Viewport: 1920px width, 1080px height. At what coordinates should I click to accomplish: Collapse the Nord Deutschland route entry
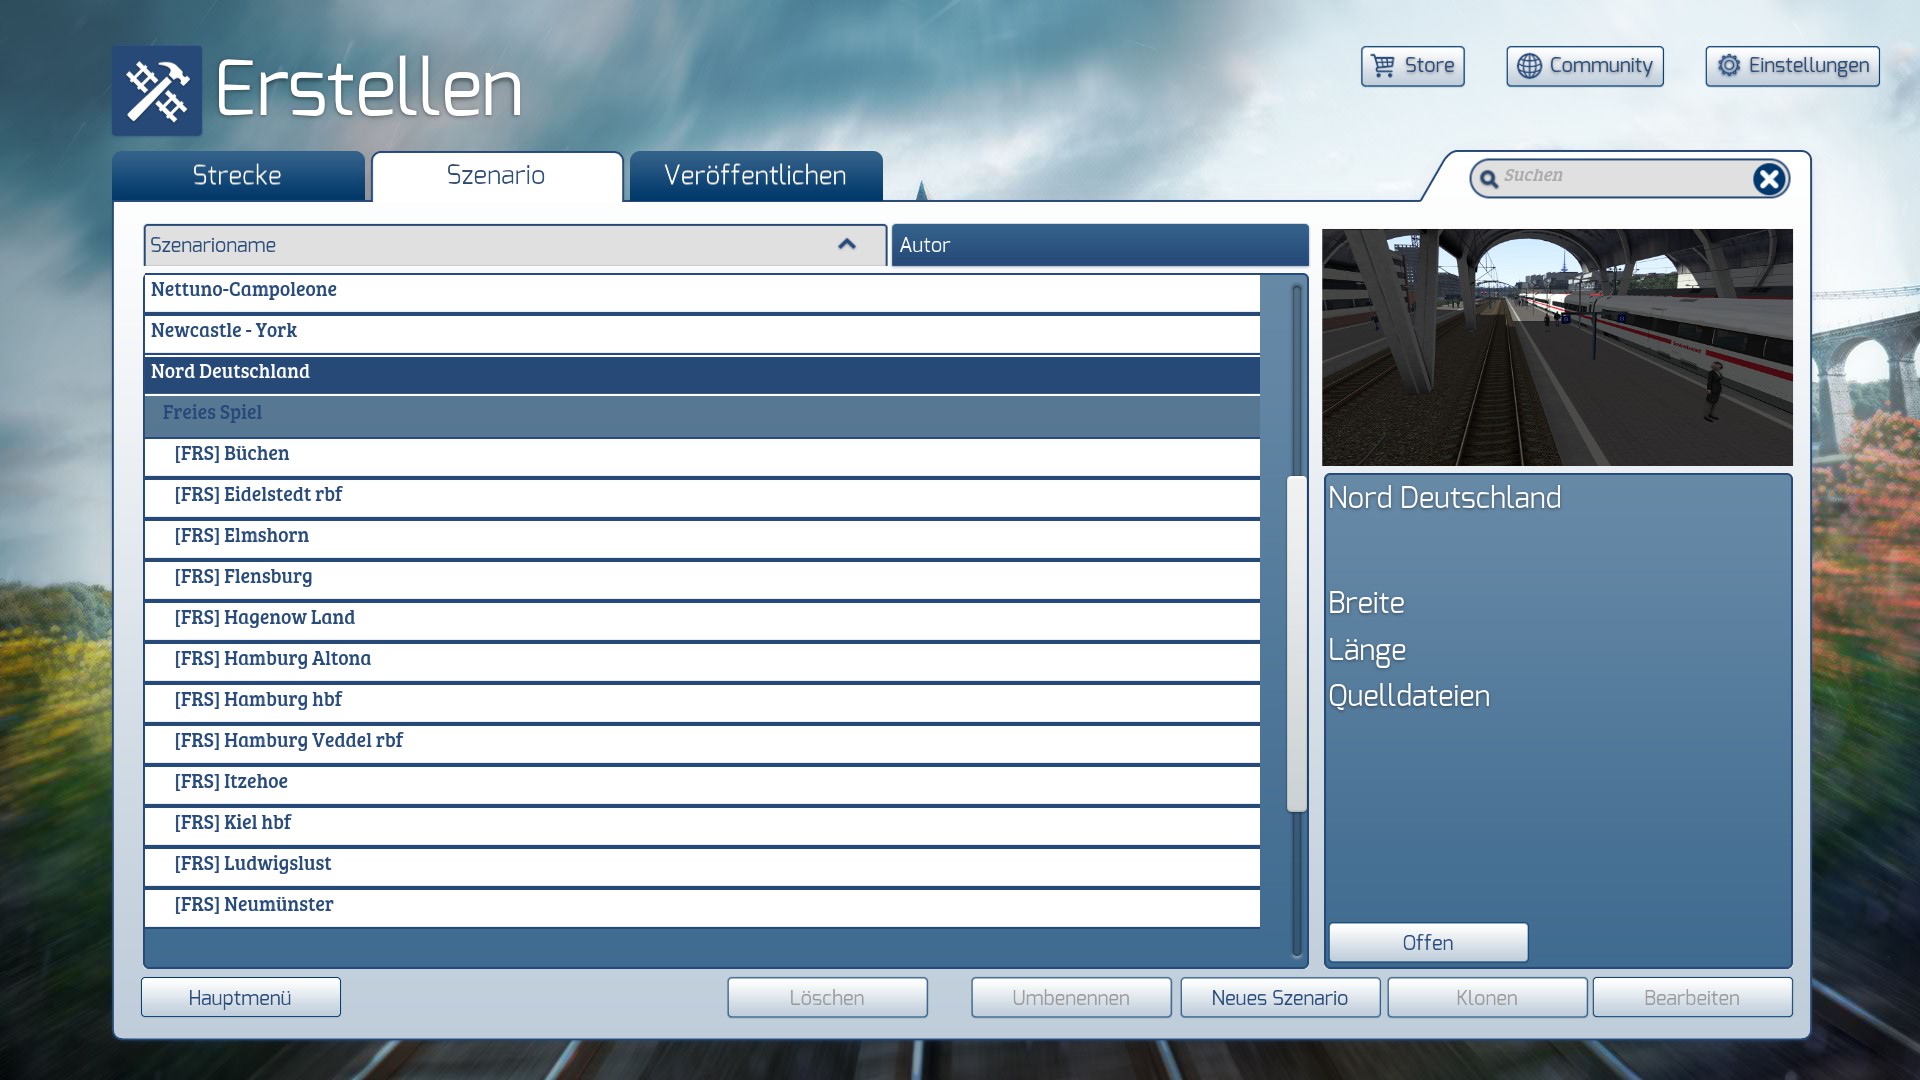(230, 372)
